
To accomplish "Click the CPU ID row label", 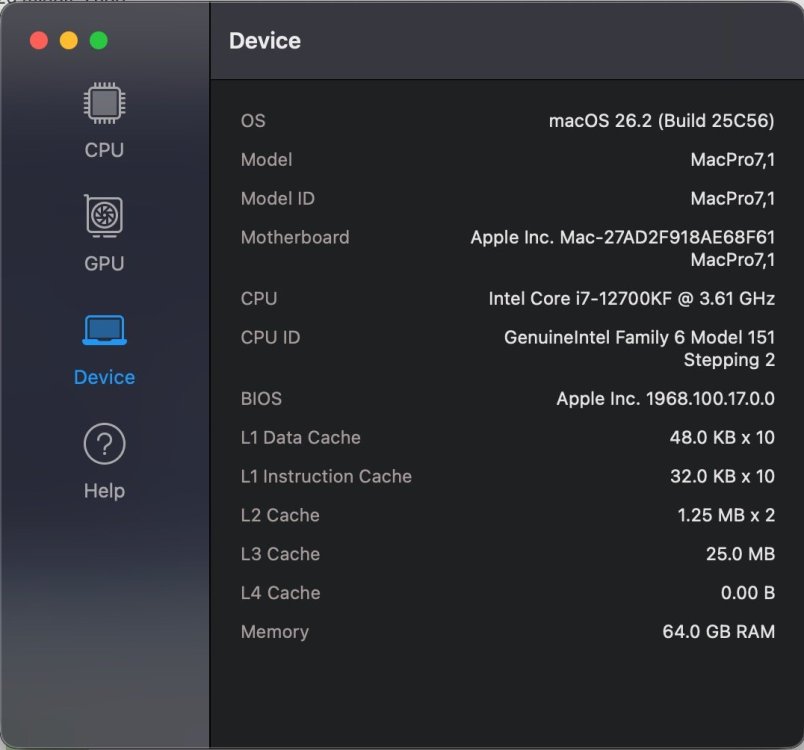I will click(x=270, y=338).
